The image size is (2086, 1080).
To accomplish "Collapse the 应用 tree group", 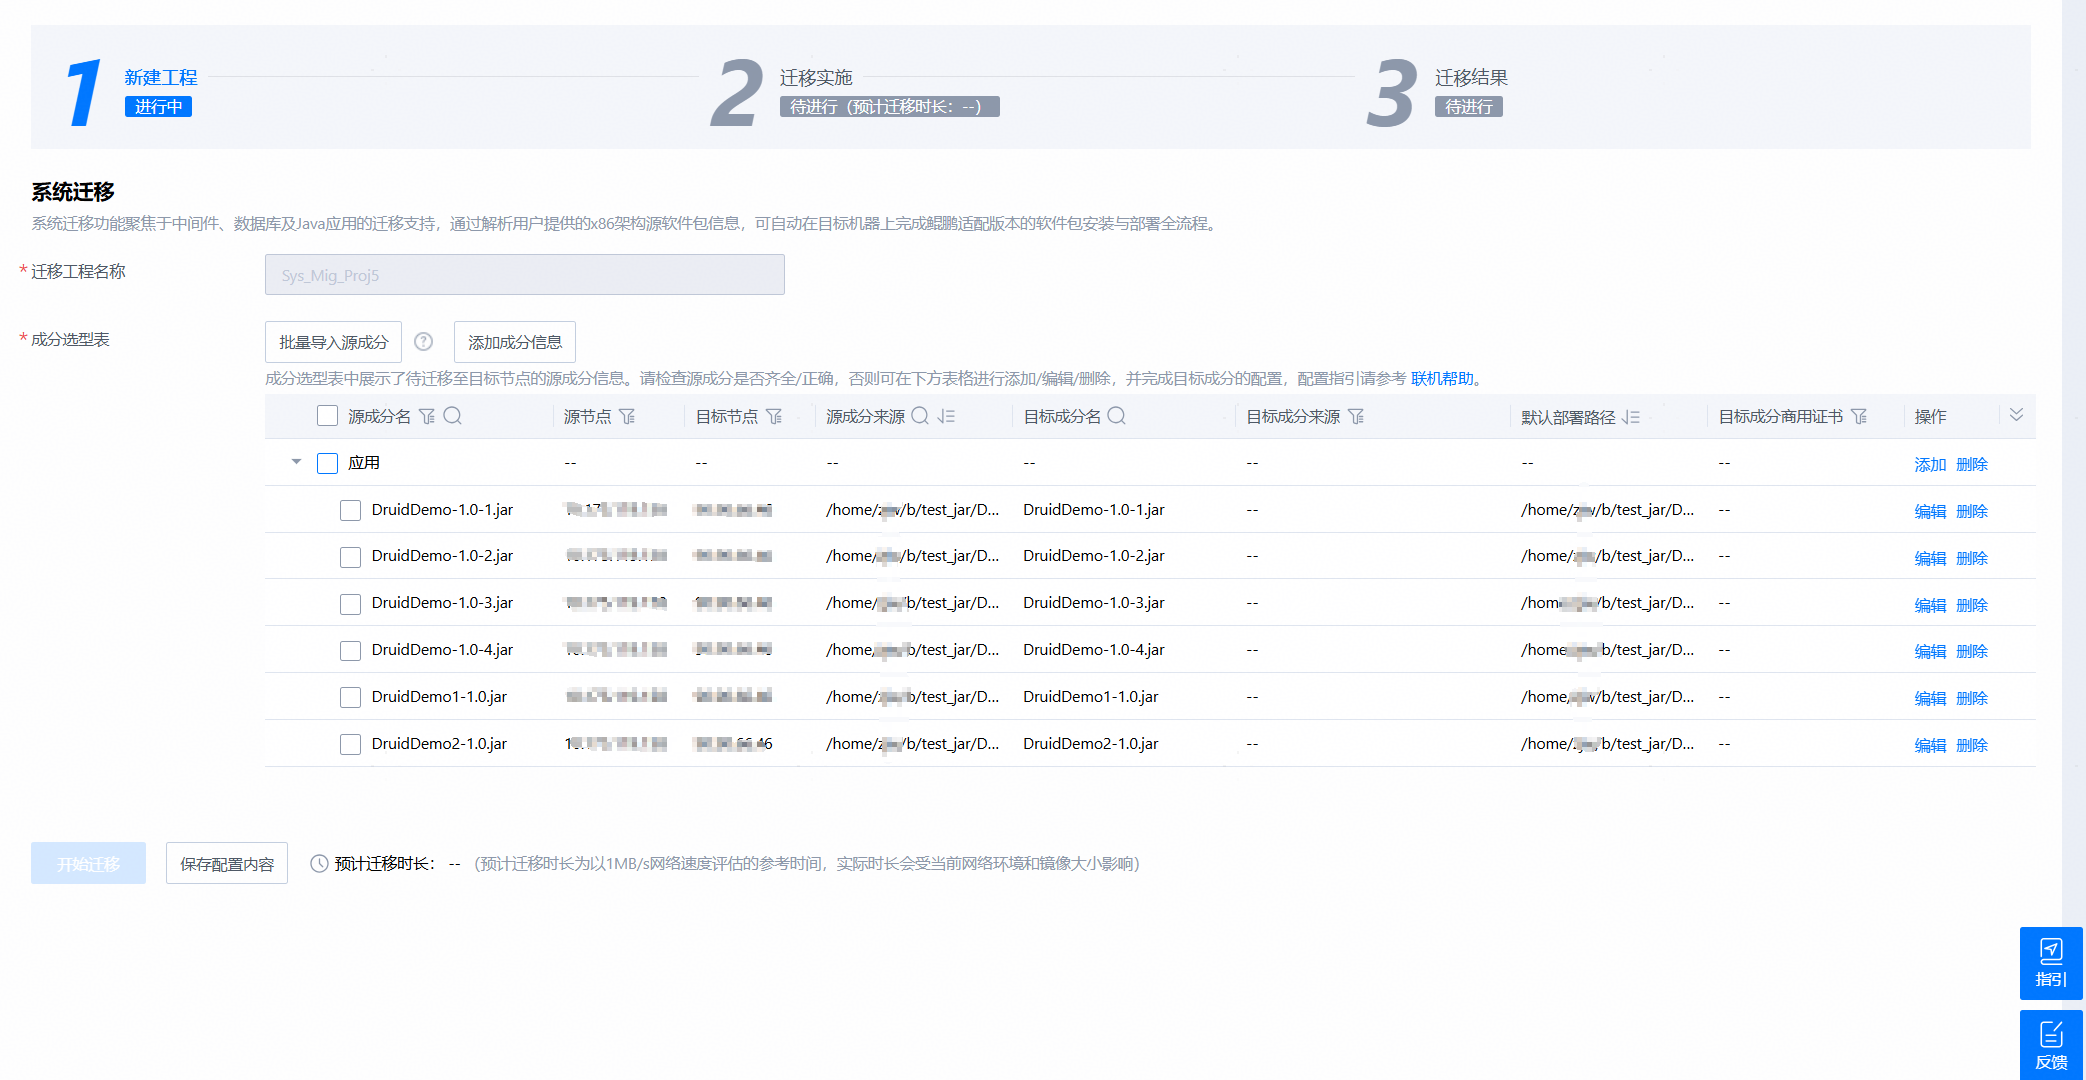I will click(296, 462).
